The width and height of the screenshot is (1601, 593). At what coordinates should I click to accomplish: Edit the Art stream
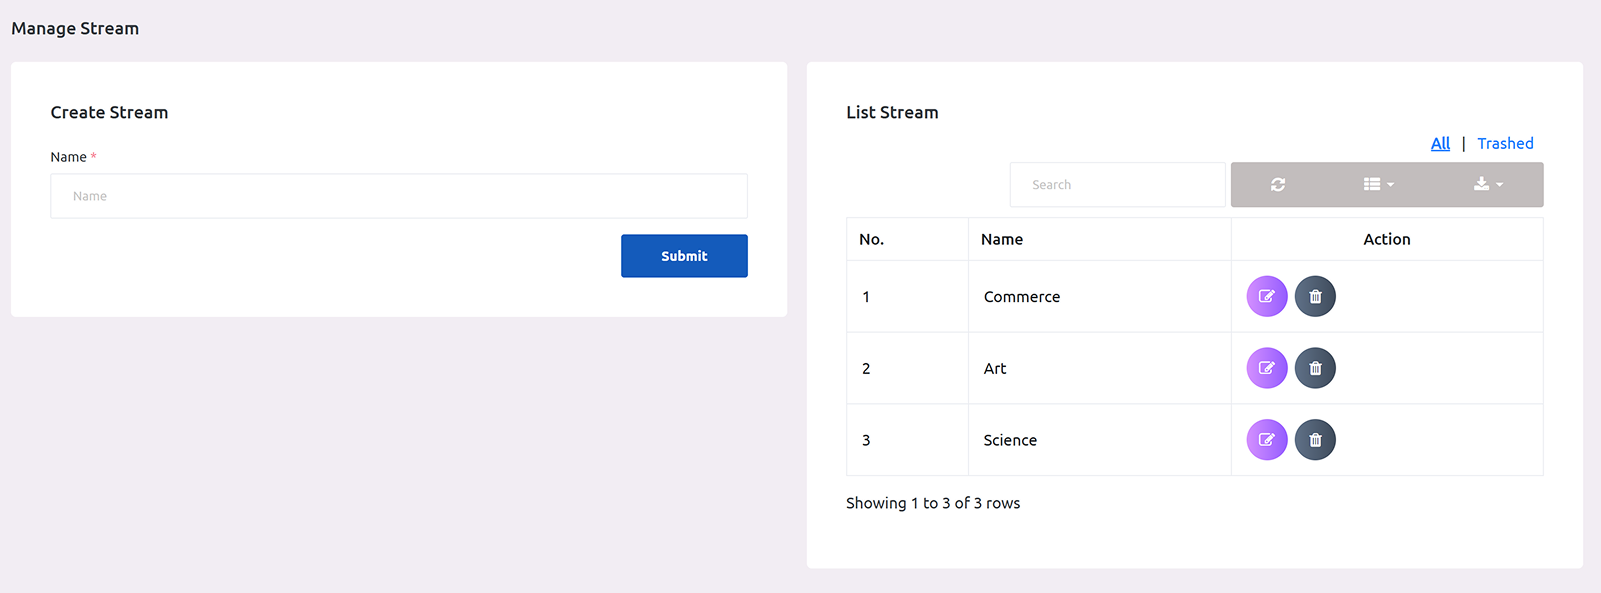point(1266,368)
